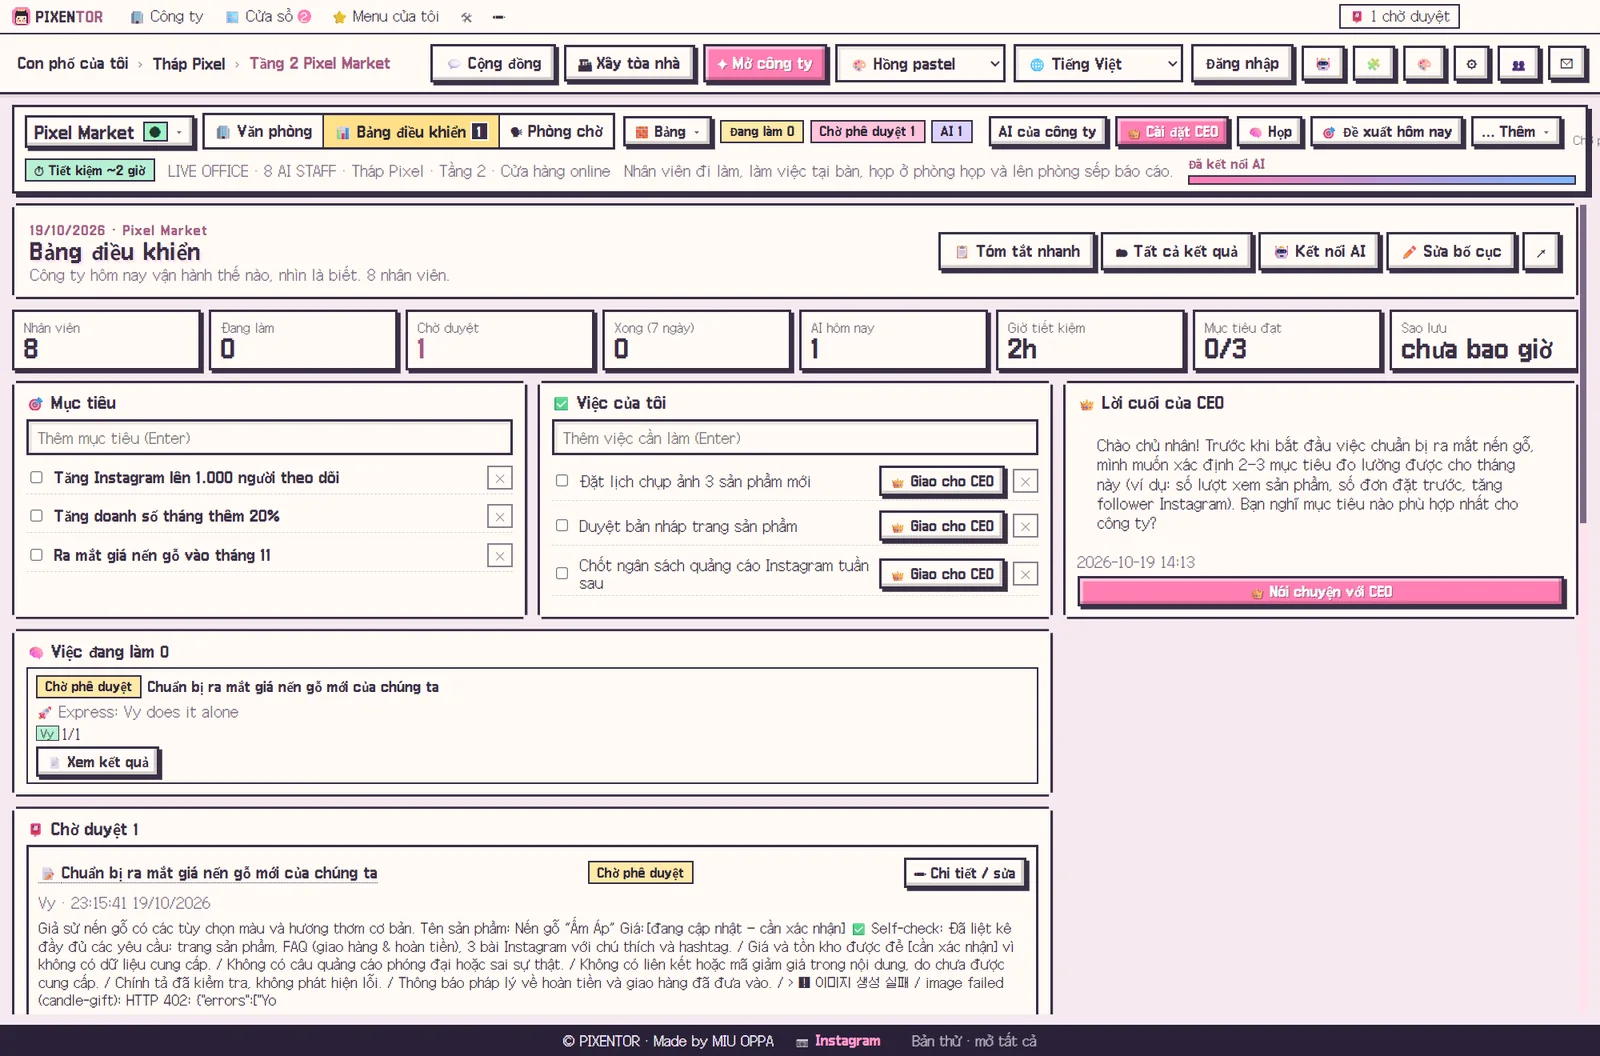Image resolution: width=1600 pixels, height=1056 pixels.
Task: Expand the '... Thêm' more menu
Action: (x=1517, y=132)
